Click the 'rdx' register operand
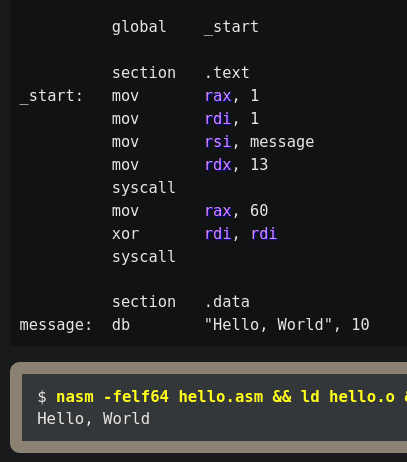Viewport: 407px width, 462px height. tap(218, 165)
